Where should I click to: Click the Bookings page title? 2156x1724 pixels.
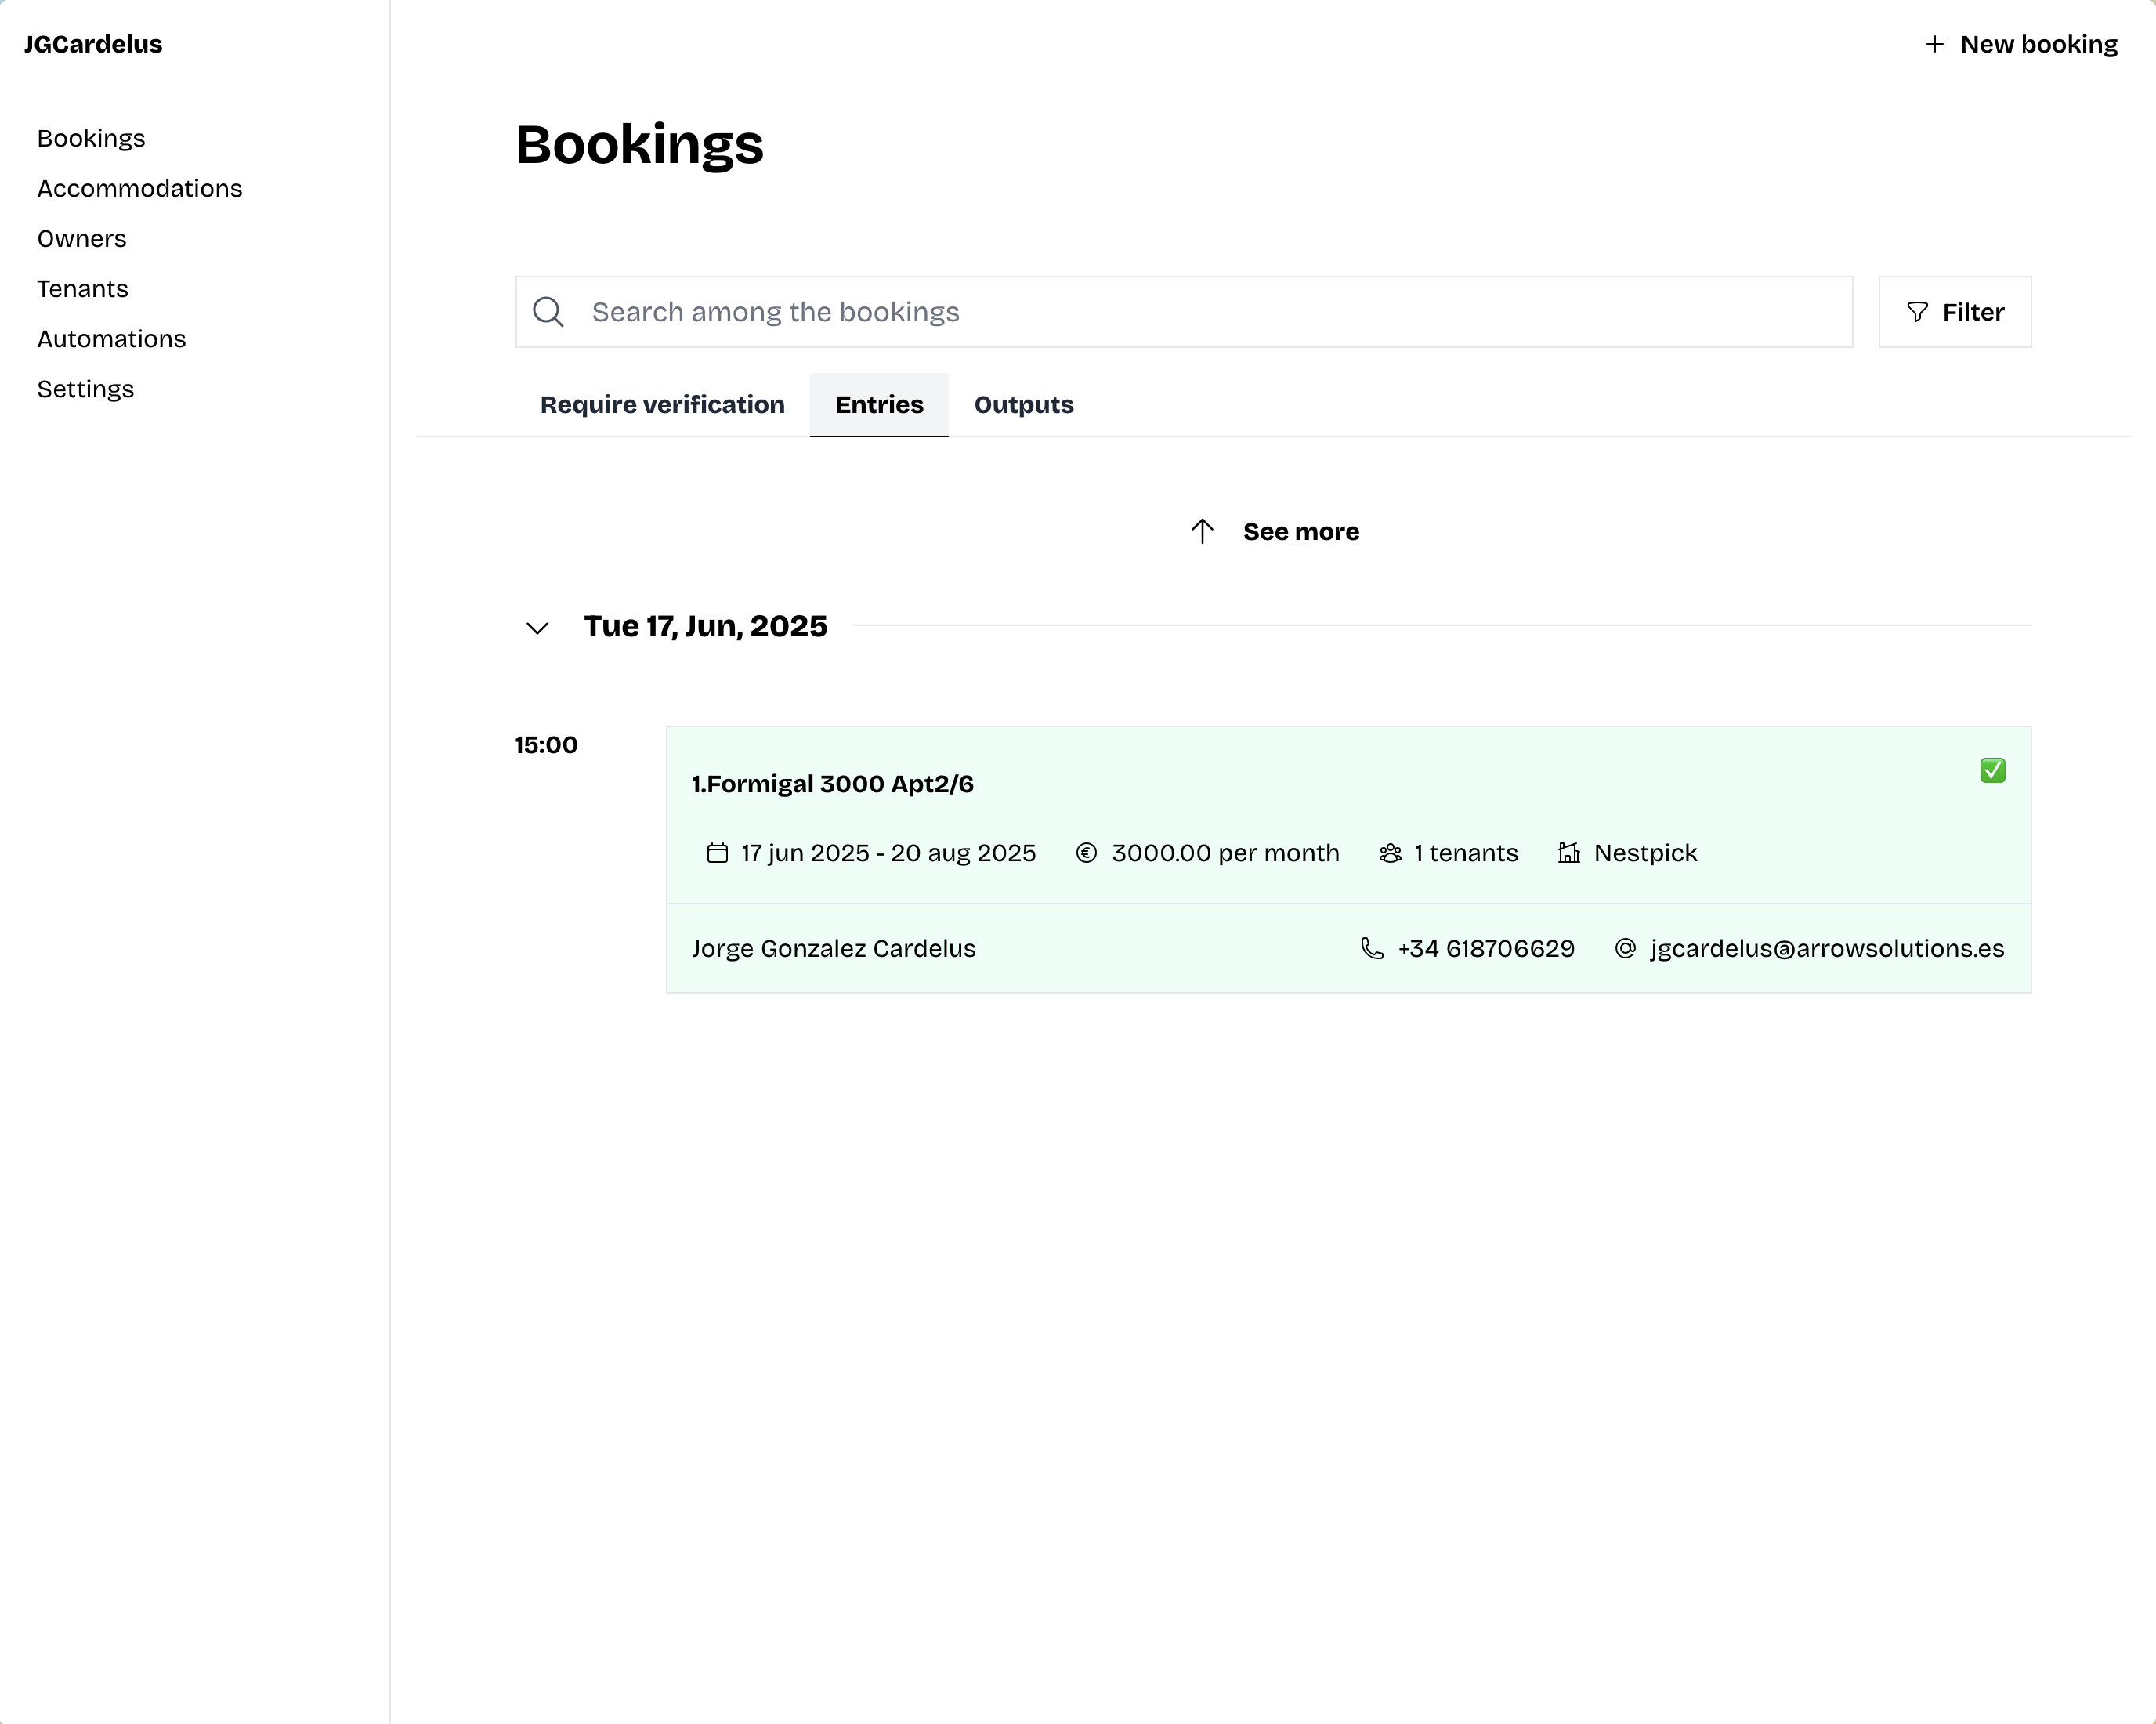coord(639,145)
